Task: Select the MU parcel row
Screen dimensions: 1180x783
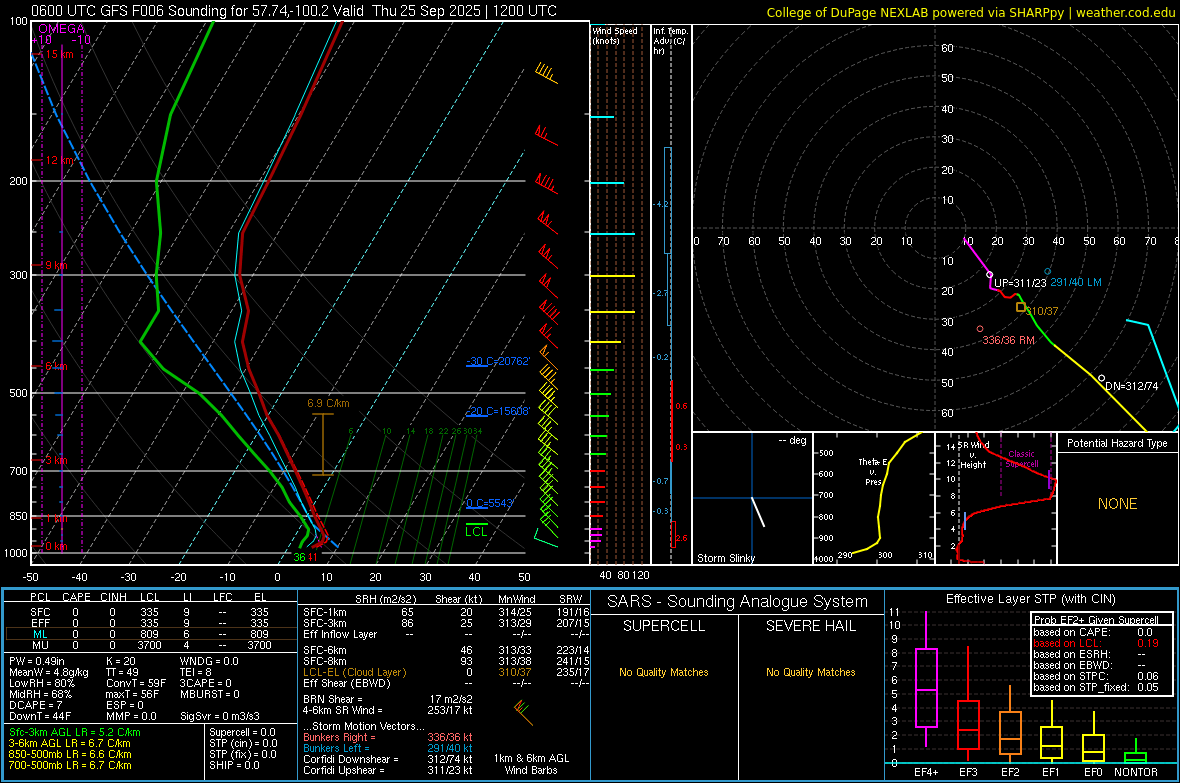Action: (151, 645)
